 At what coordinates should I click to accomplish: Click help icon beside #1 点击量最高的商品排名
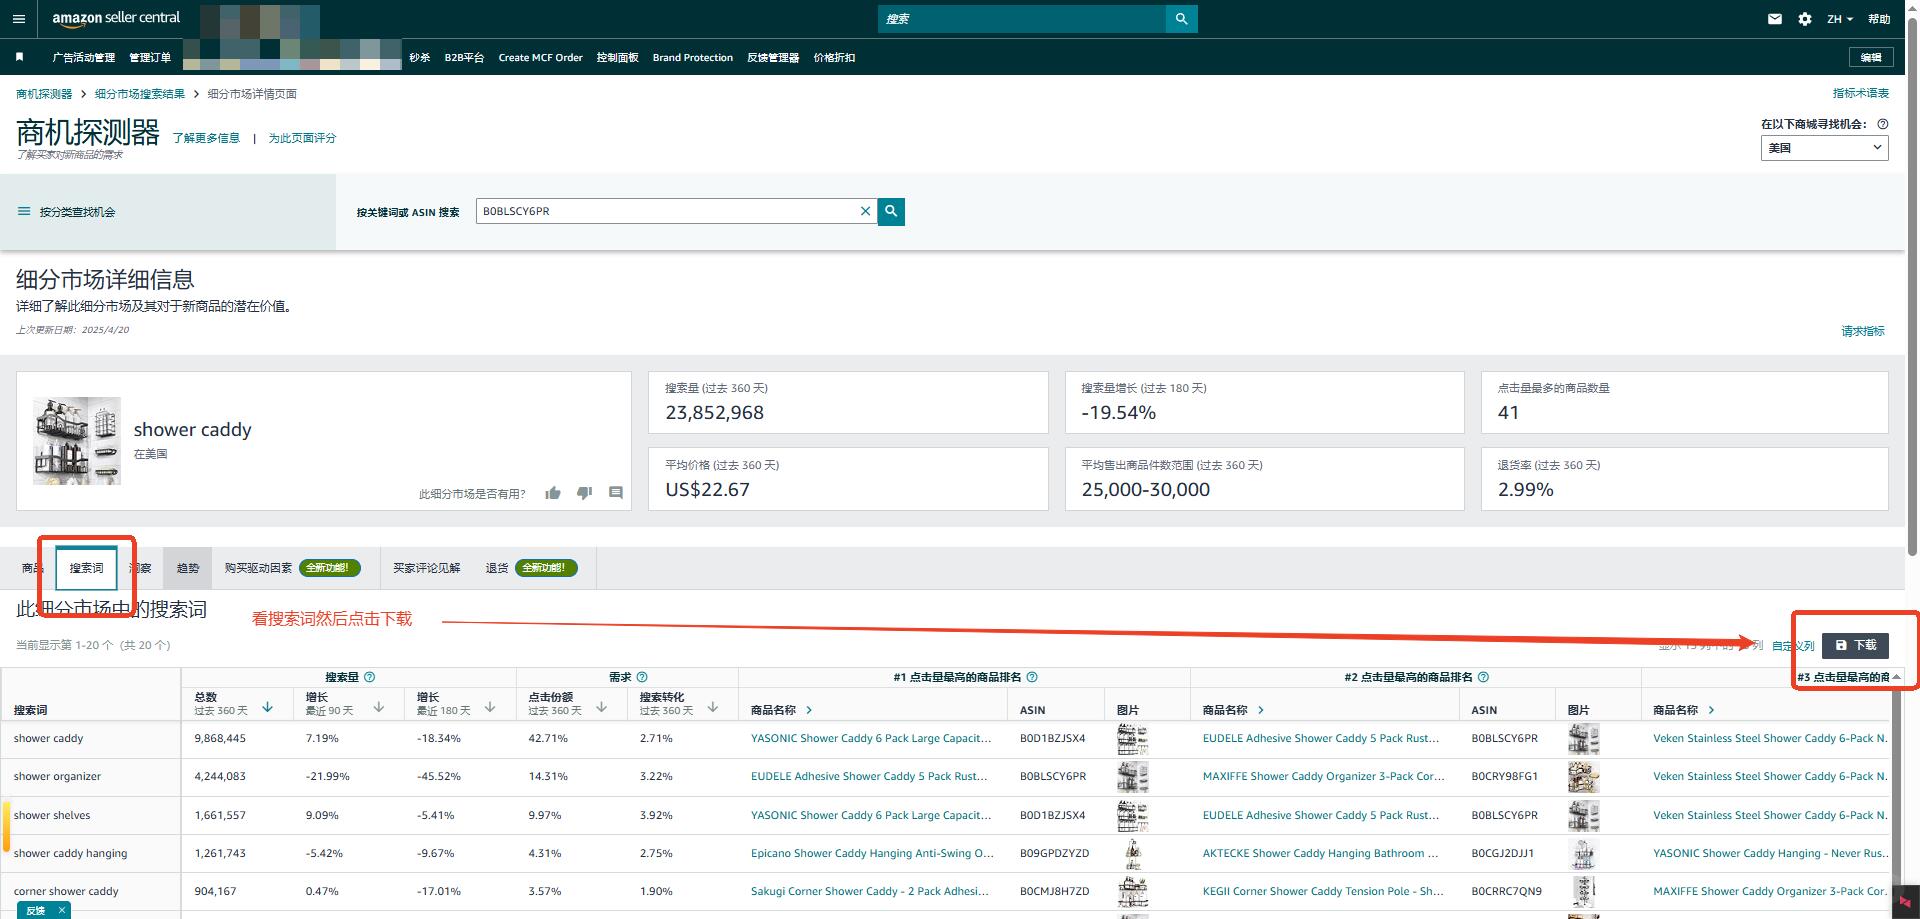tap(1032, 677)
